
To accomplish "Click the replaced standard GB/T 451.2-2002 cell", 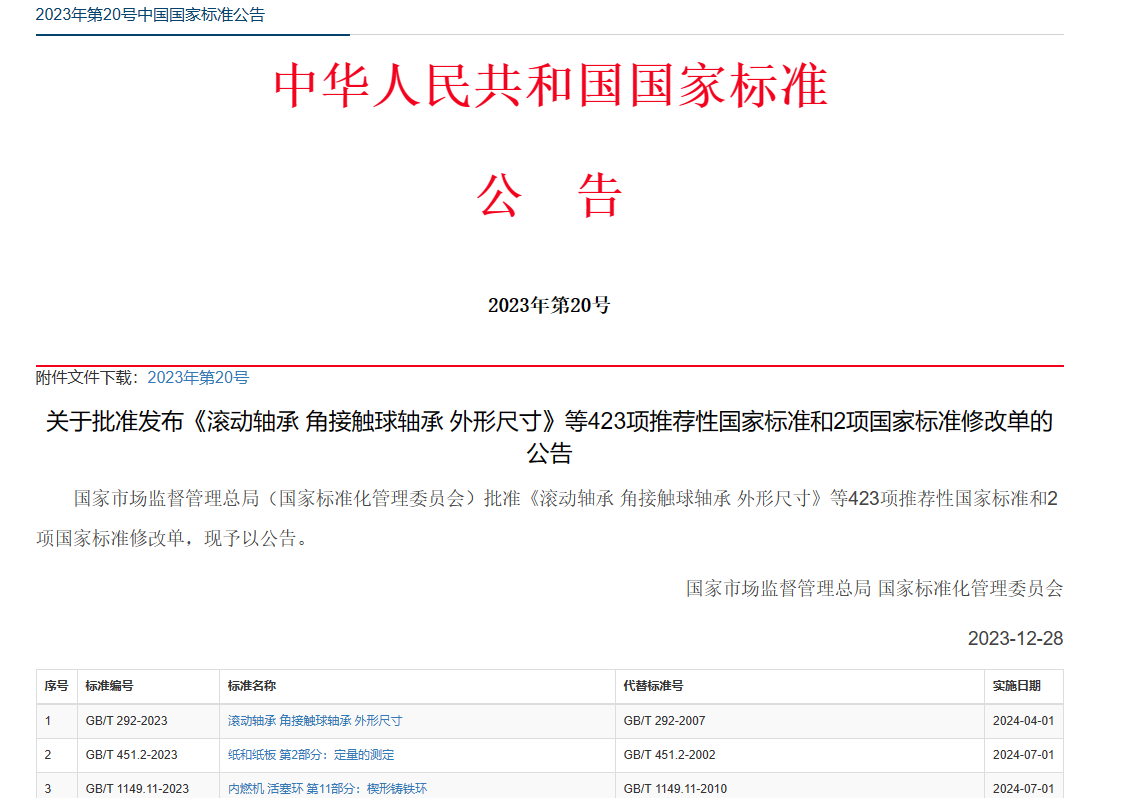I will (x=669, y=755).
